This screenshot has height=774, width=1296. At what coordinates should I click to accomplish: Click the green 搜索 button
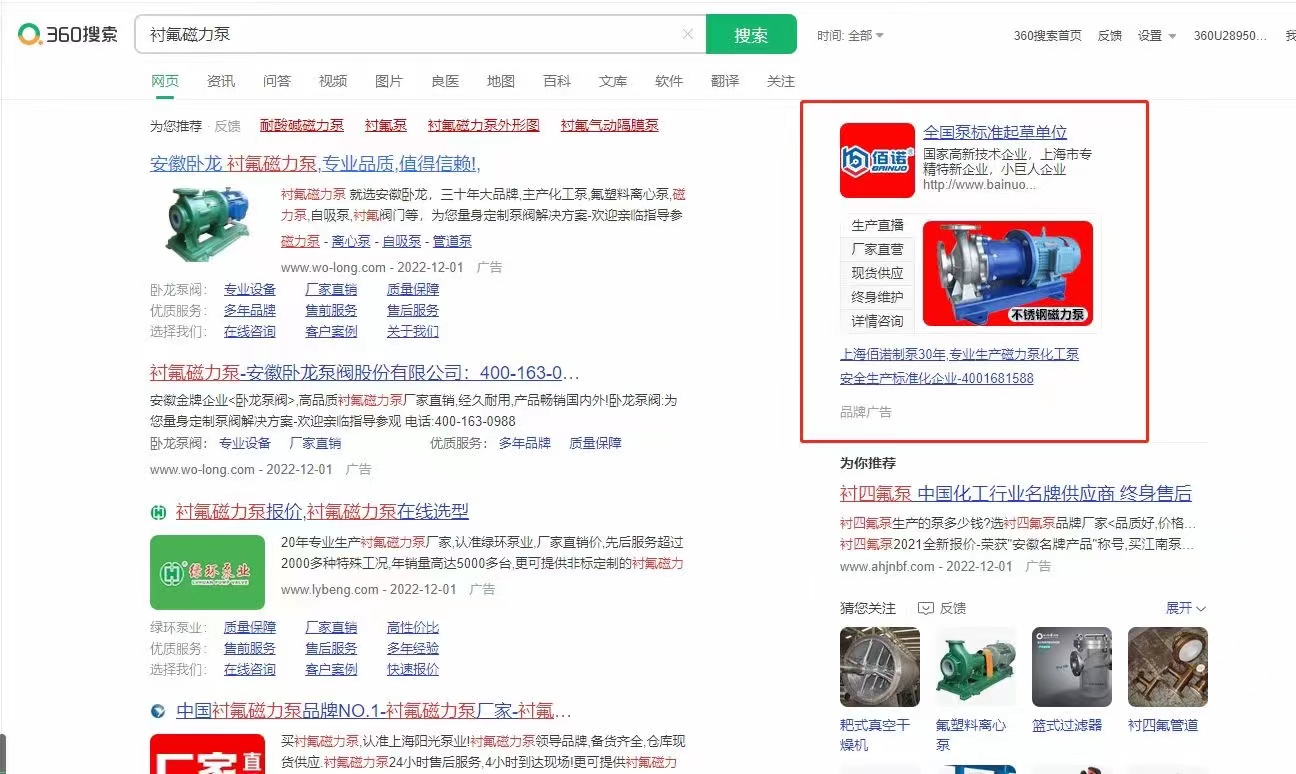[x=751, y=34]
